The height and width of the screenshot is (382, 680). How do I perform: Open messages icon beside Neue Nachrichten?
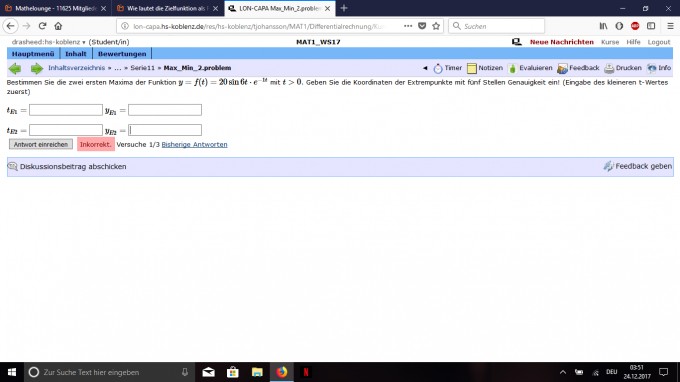coord(516,42)
